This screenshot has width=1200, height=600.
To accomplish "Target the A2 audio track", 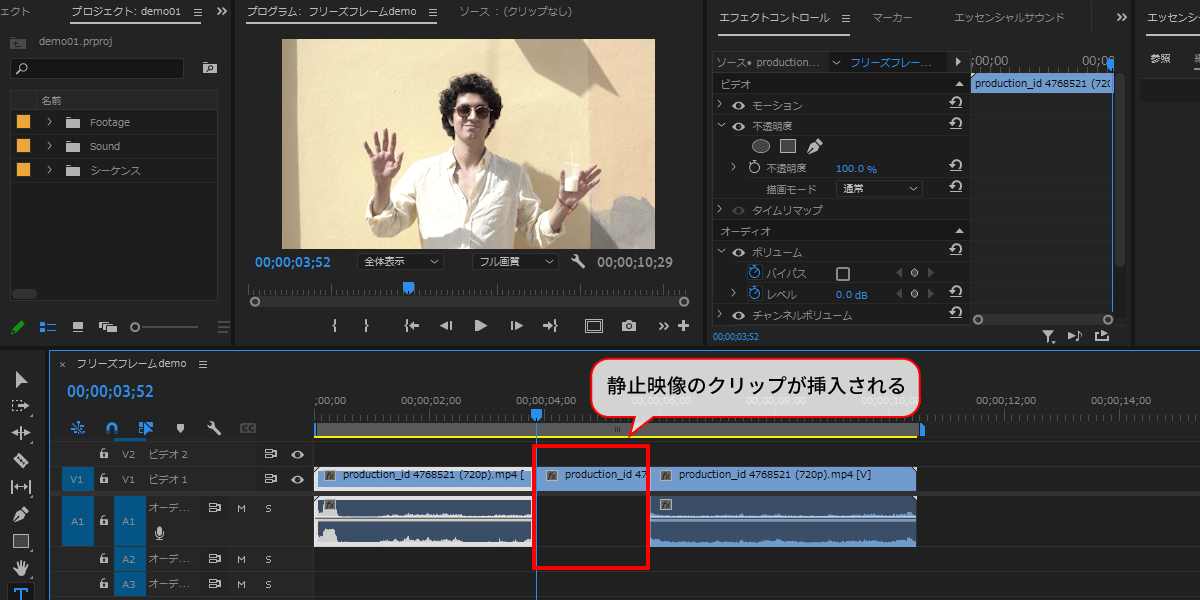I will (x=129, y=559).
